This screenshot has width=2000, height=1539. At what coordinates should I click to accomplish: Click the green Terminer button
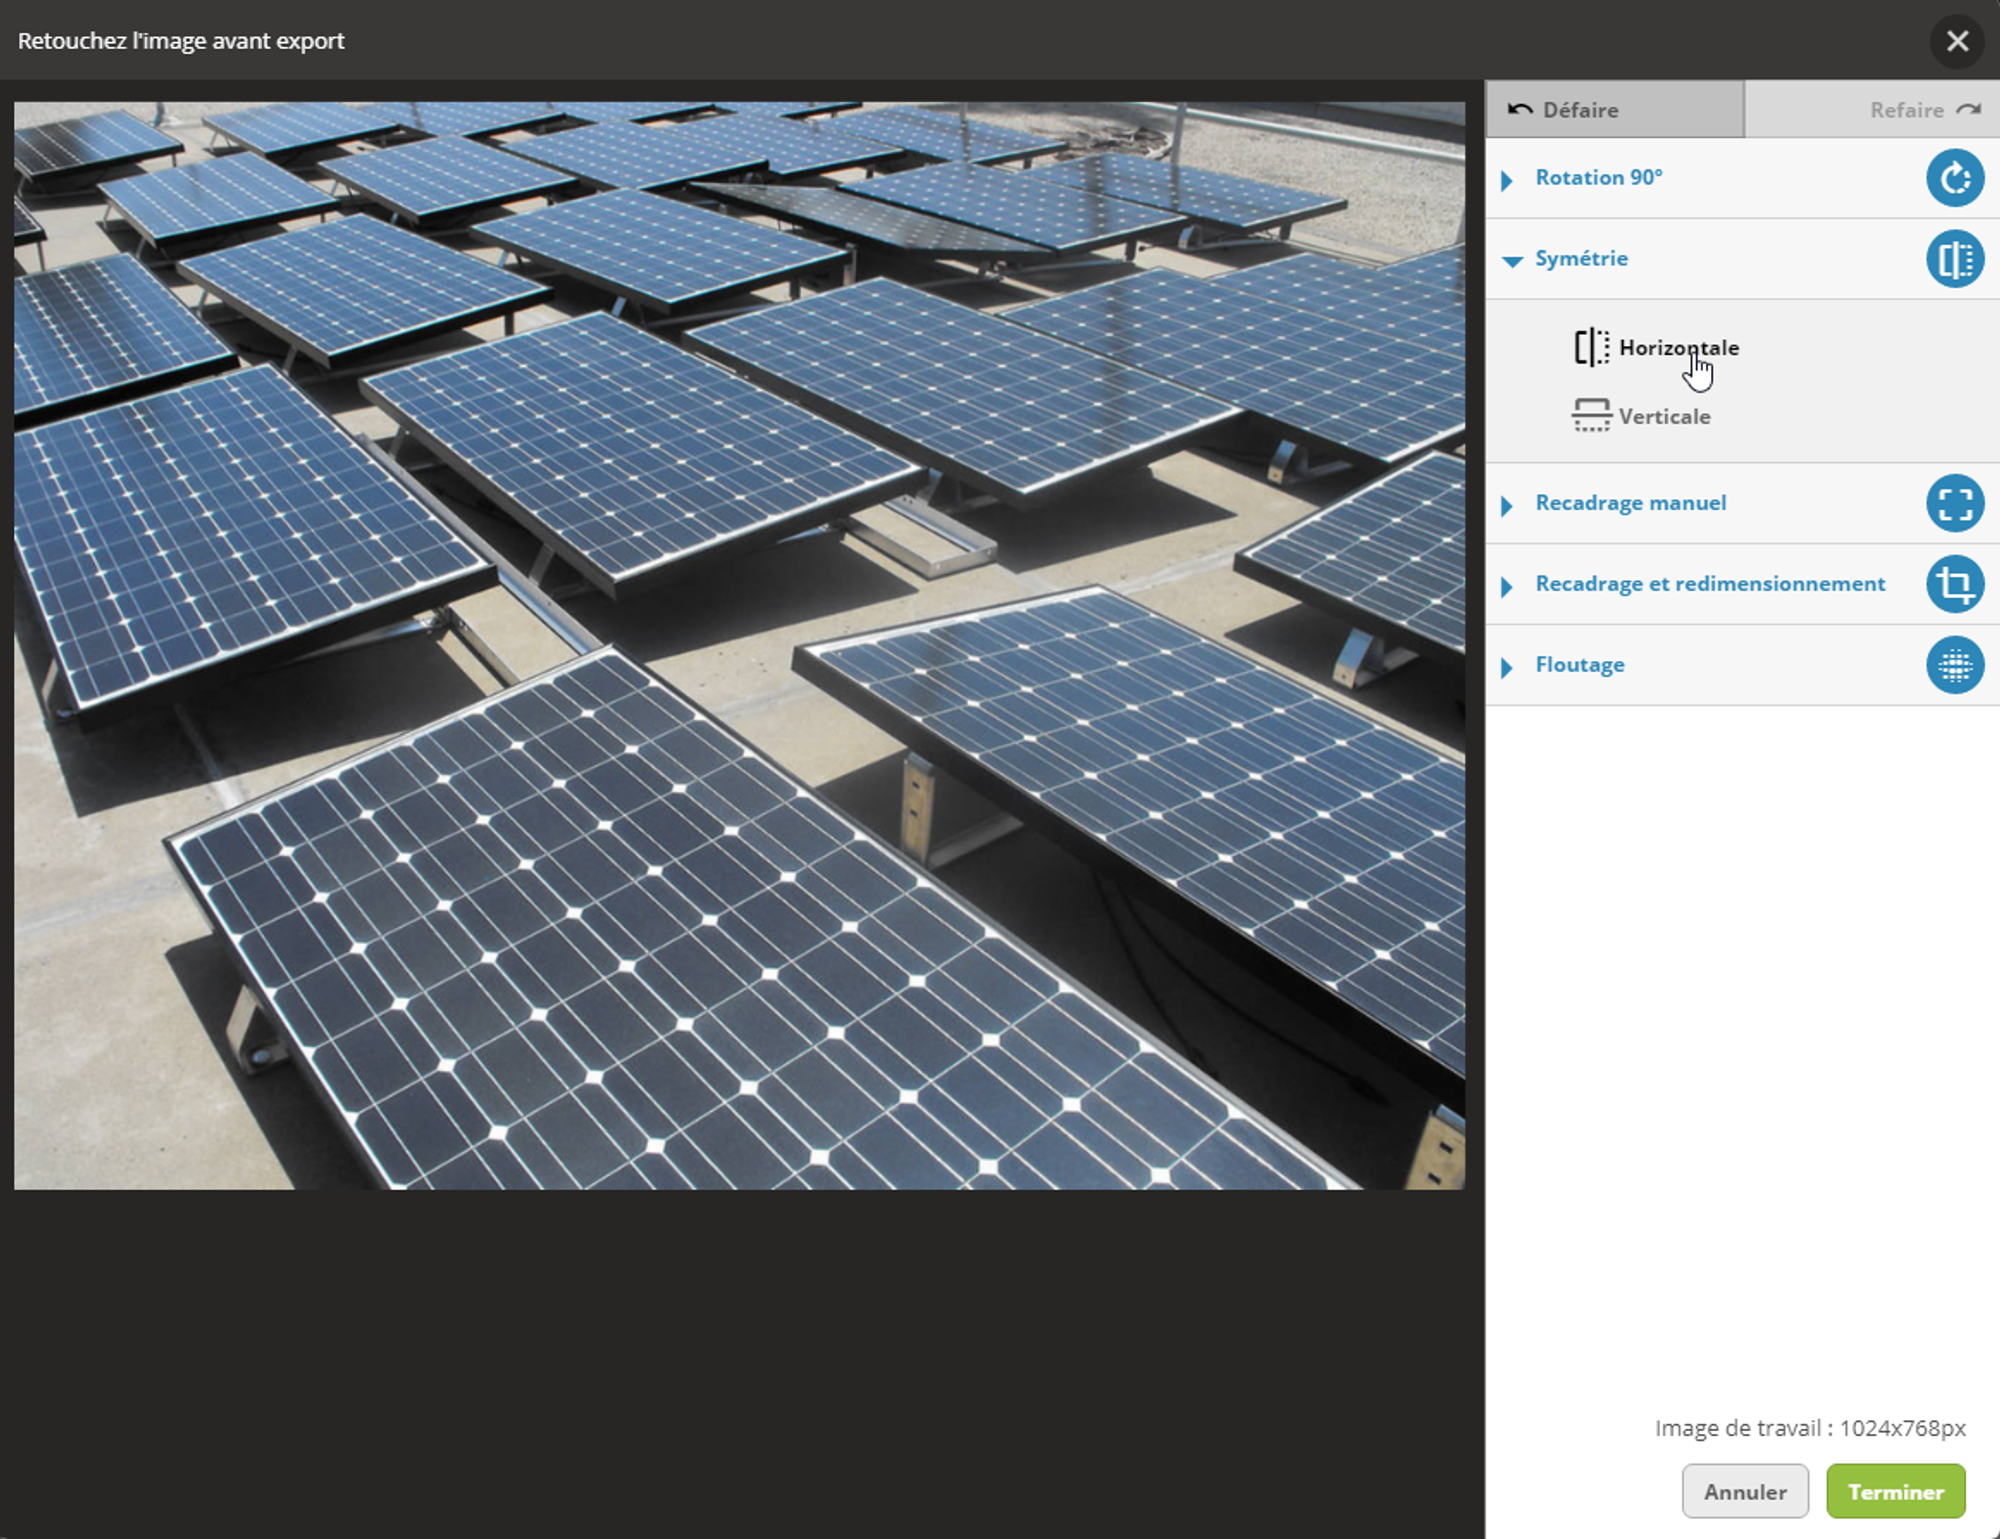point(1895,1491)
